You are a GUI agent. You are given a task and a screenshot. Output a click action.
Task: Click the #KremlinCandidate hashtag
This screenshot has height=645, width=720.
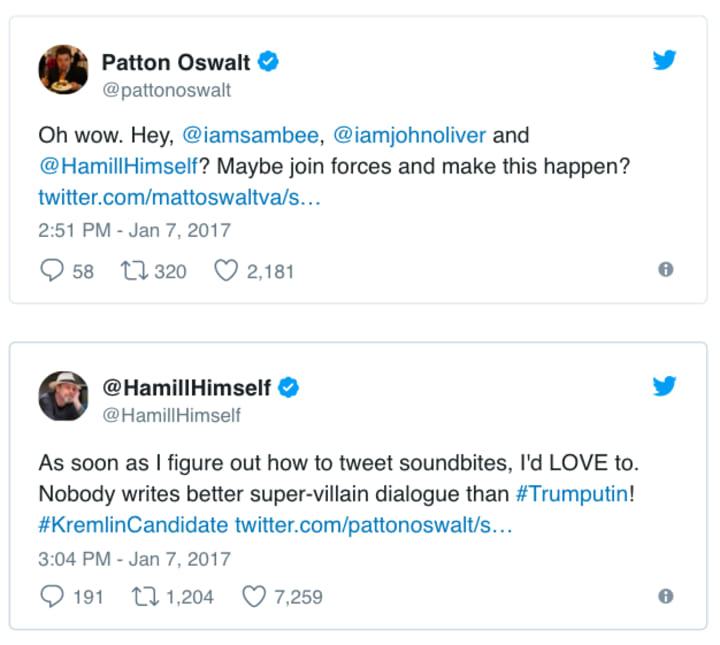pos(133,525)
